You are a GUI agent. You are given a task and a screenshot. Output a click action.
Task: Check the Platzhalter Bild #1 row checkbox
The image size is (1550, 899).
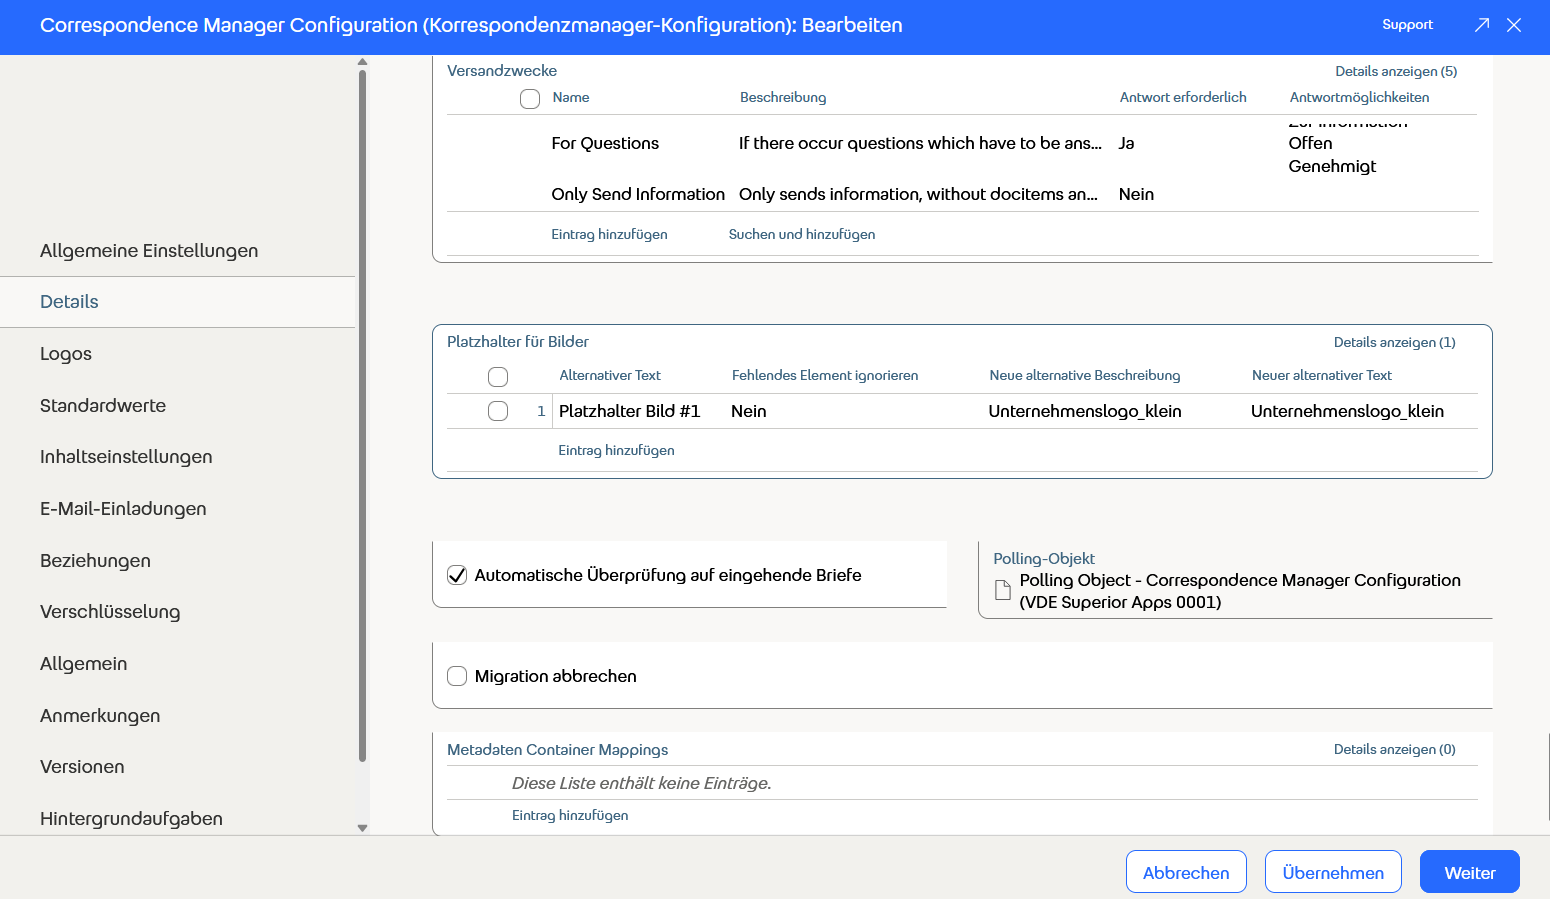pos(498,411)
